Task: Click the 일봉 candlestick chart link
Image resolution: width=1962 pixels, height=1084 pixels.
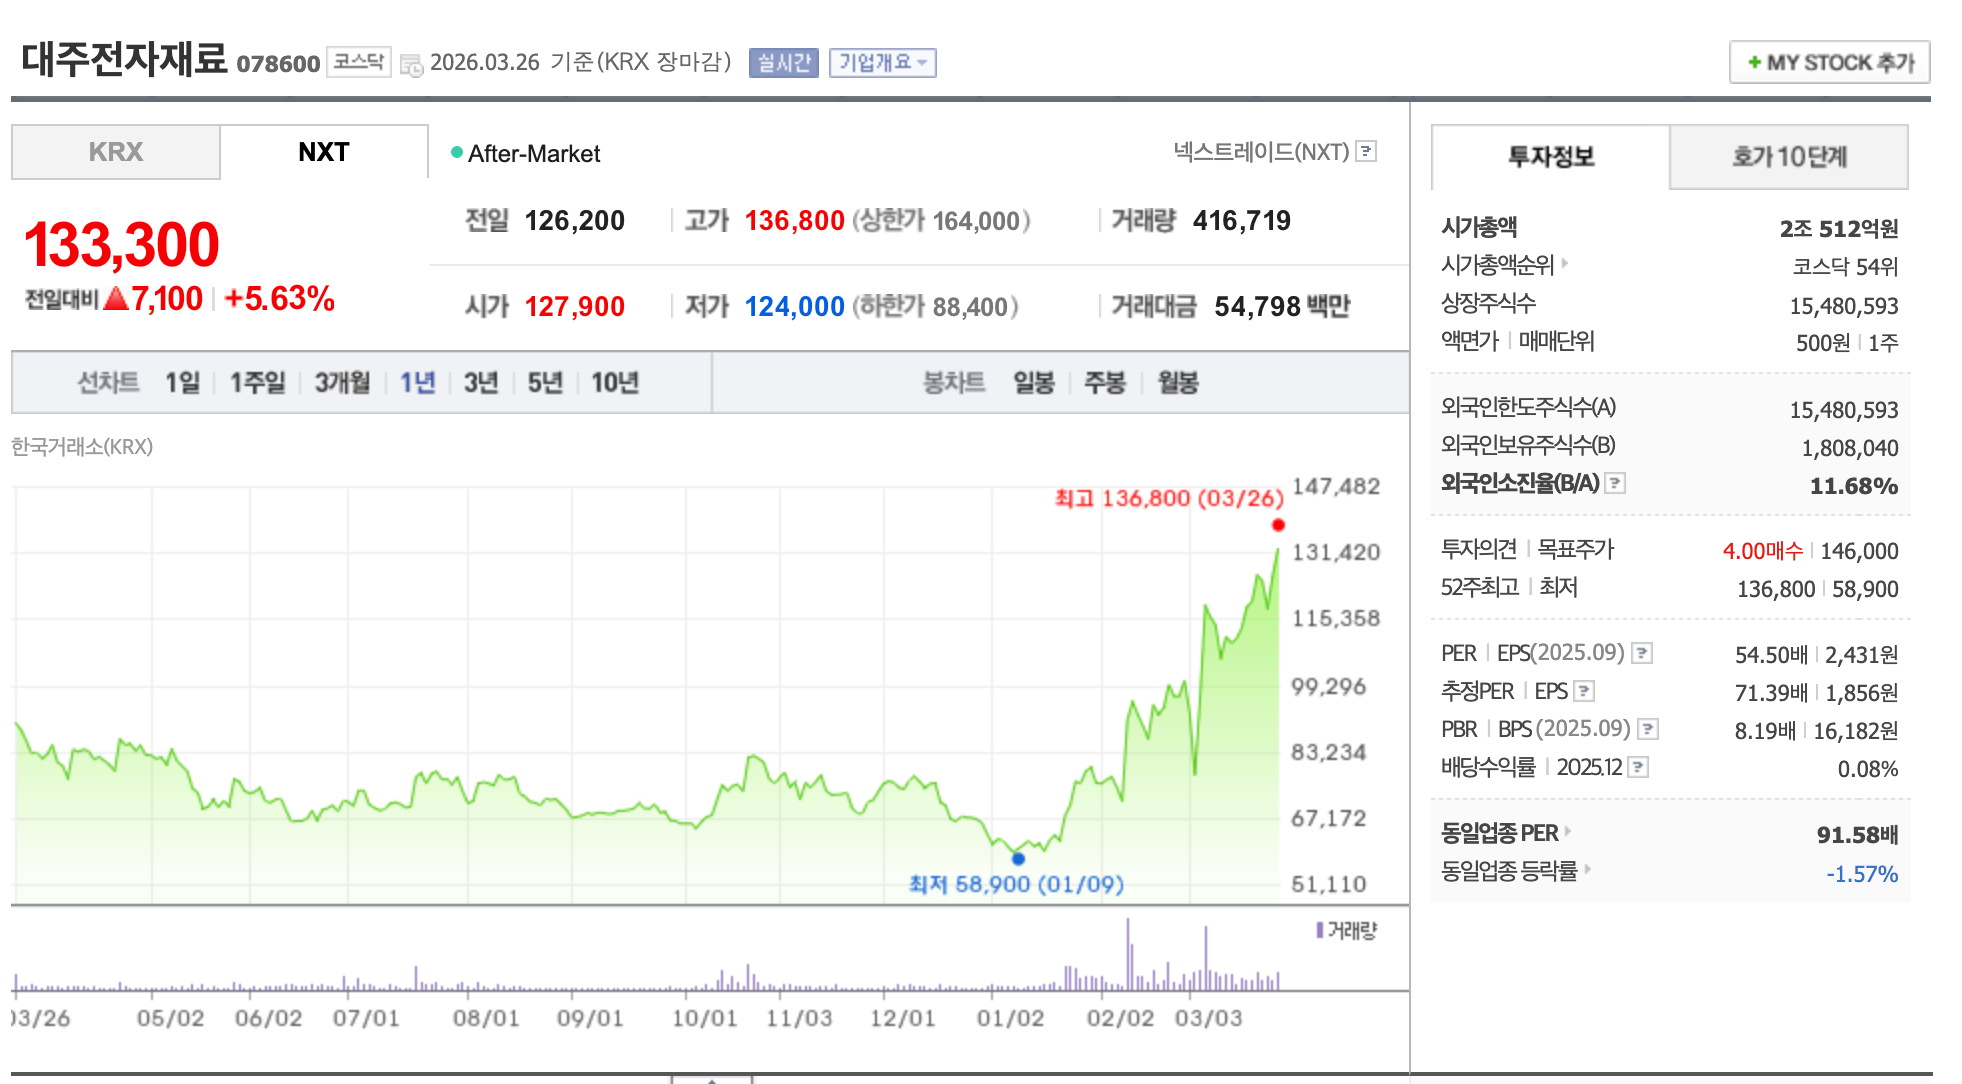Action: [x=1033, y=383]
